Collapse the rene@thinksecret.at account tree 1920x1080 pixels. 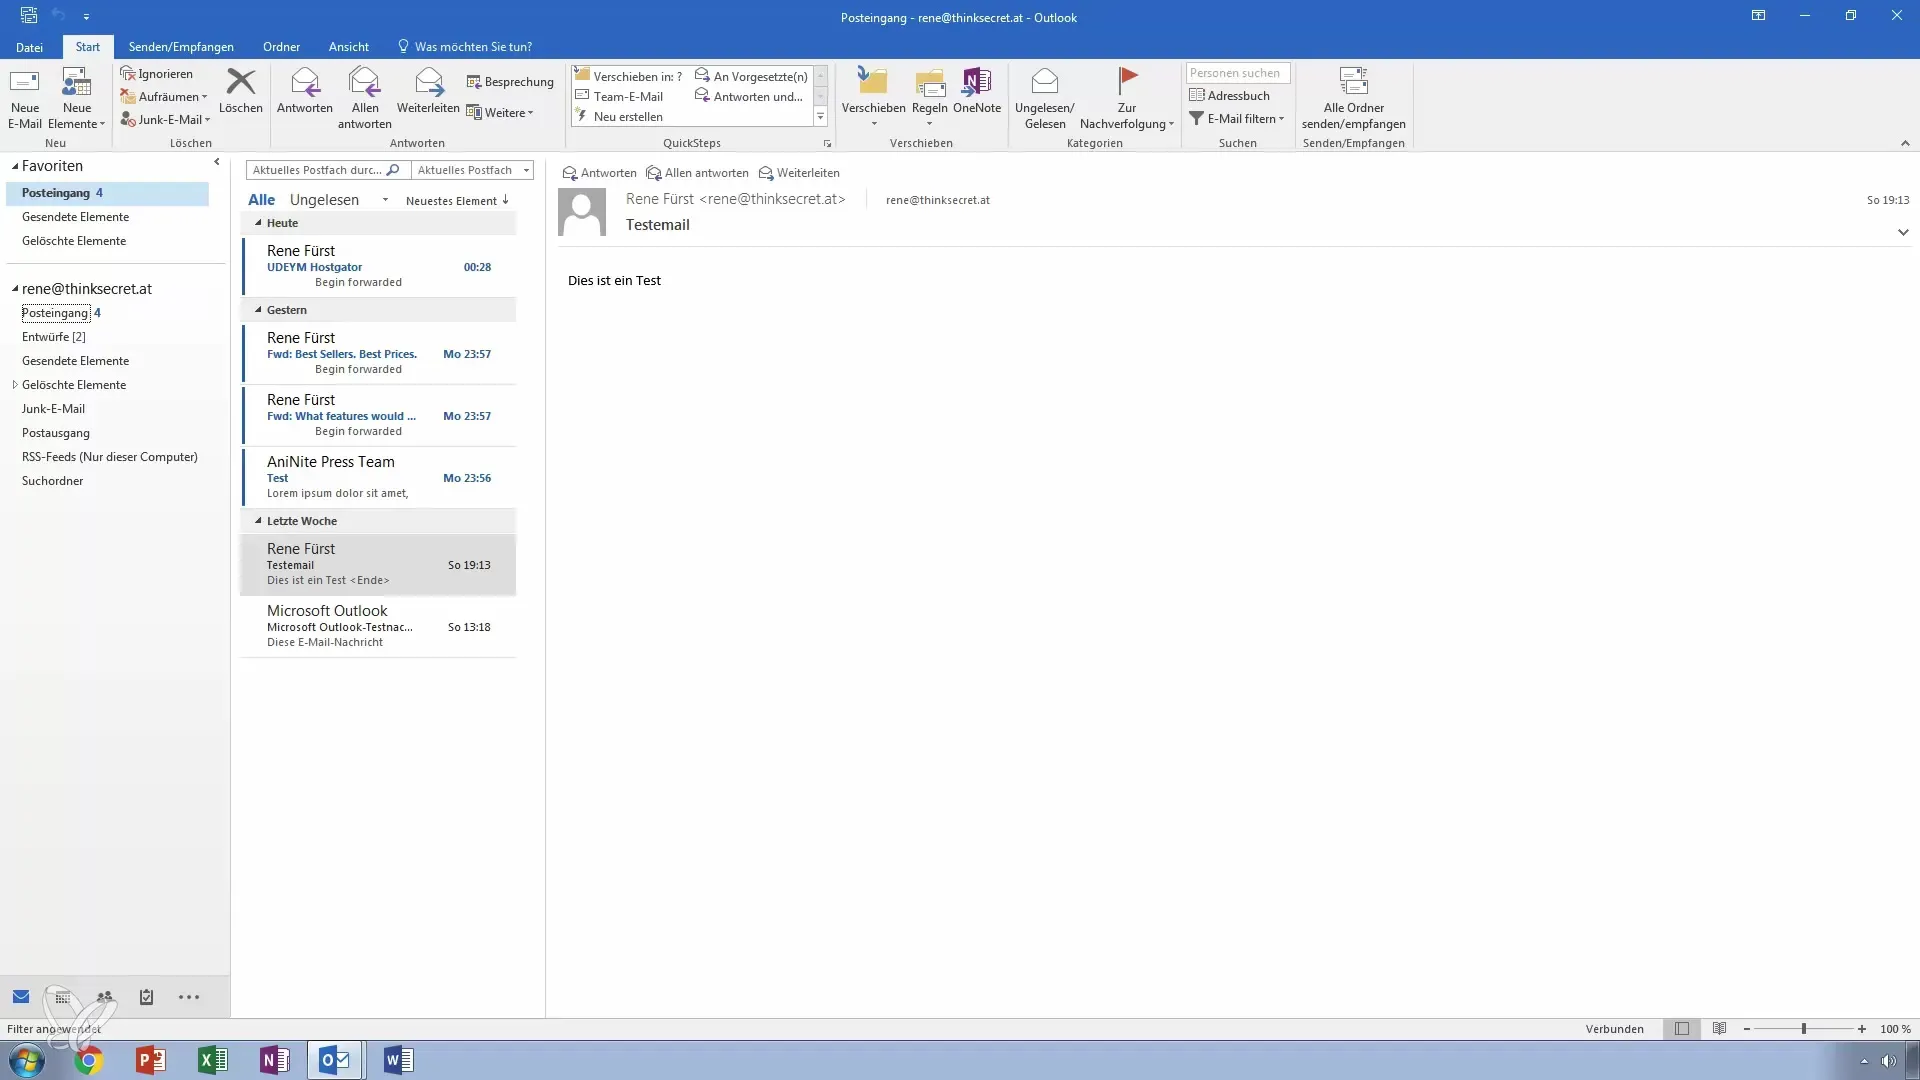tap(15, 289)
